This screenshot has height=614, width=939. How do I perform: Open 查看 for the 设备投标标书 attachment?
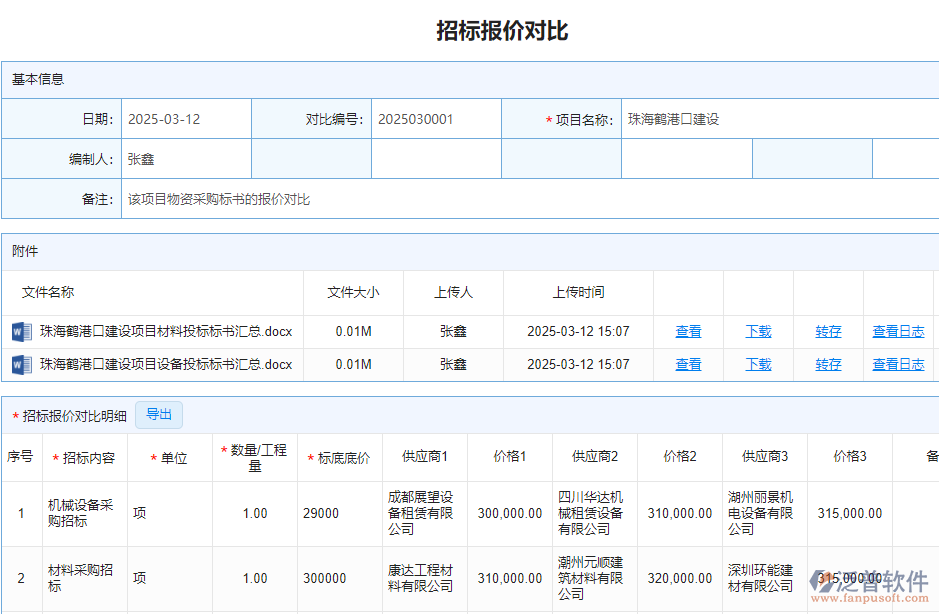[688, 364]
